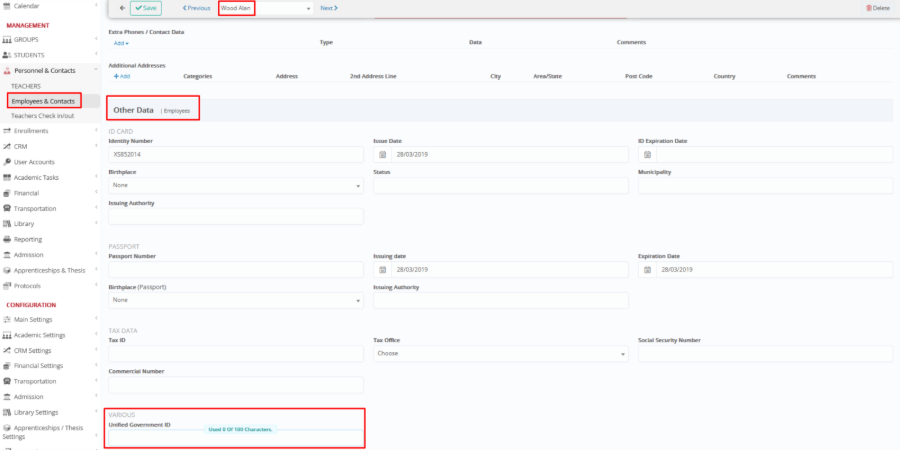900x450 pixels.
Task: Open the passport Issuing date calendar picker
Action: pyautogui.click(x=382, y=270)
